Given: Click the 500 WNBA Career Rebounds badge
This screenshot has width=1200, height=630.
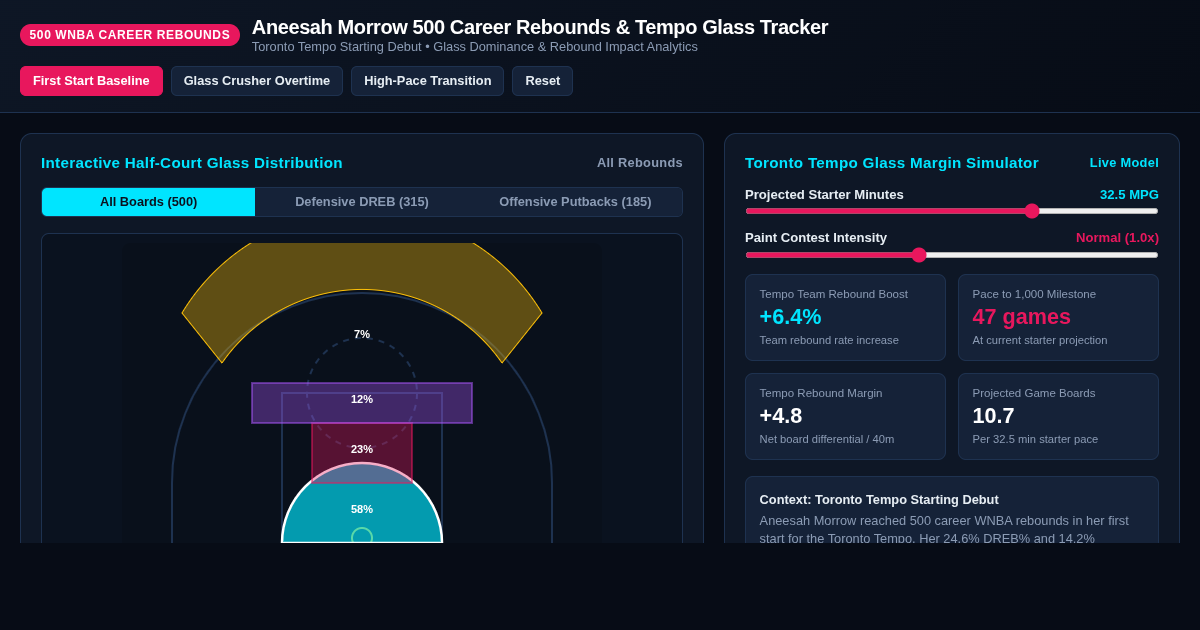Looking at the screenshot, I should point(130,35).
